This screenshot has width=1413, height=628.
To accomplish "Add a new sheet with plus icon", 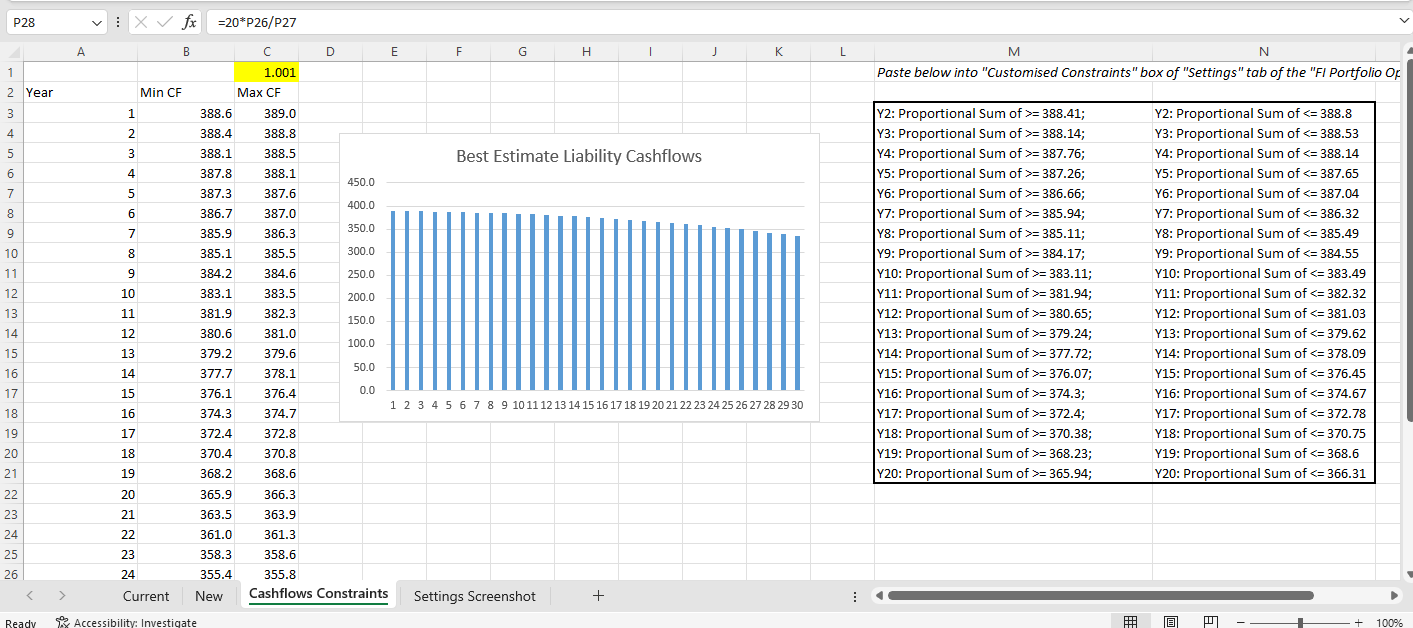I will 598,596.
